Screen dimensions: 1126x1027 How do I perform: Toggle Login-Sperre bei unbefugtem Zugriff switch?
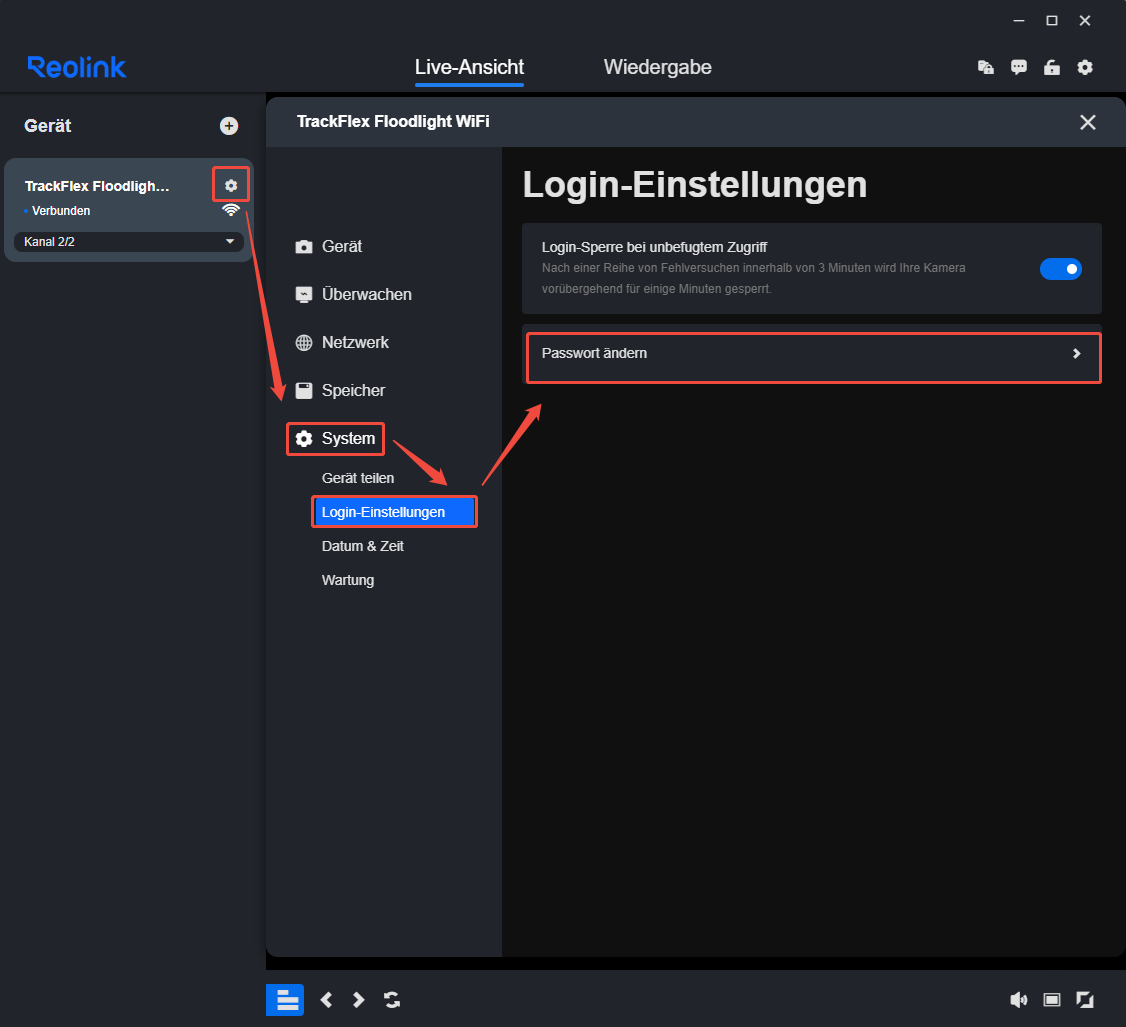pyautogui.click(x=1060, y=269)
